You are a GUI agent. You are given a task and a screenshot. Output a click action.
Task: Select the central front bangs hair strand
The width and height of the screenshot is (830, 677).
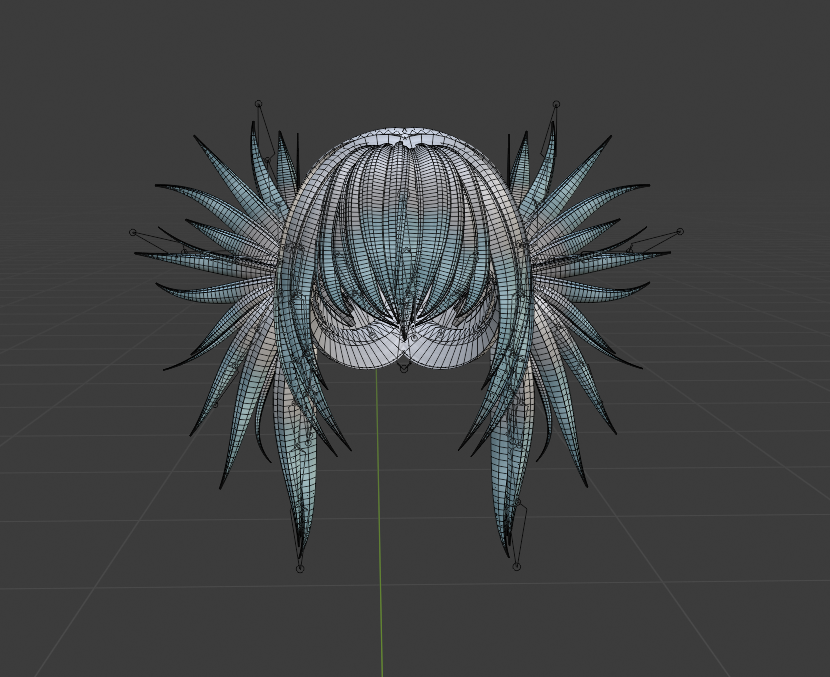pyautogui.click(x=403, y=238)
